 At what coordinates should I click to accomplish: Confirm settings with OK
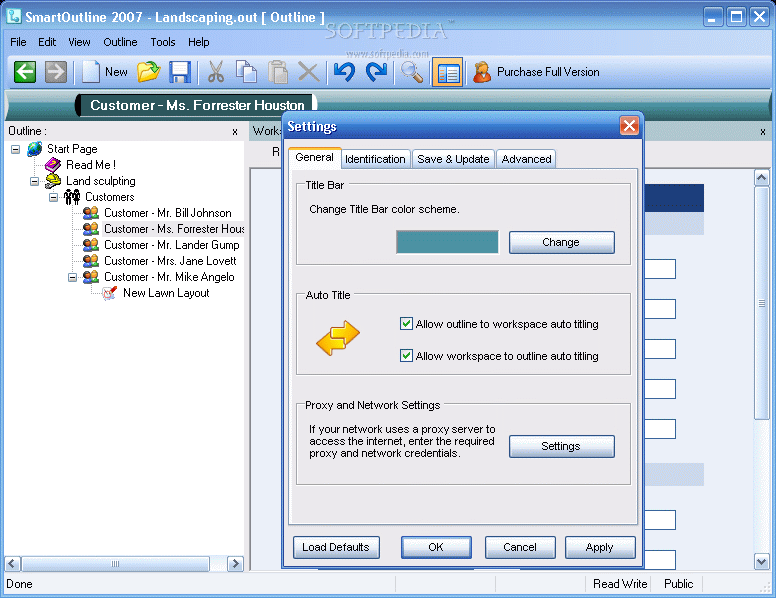436,547
